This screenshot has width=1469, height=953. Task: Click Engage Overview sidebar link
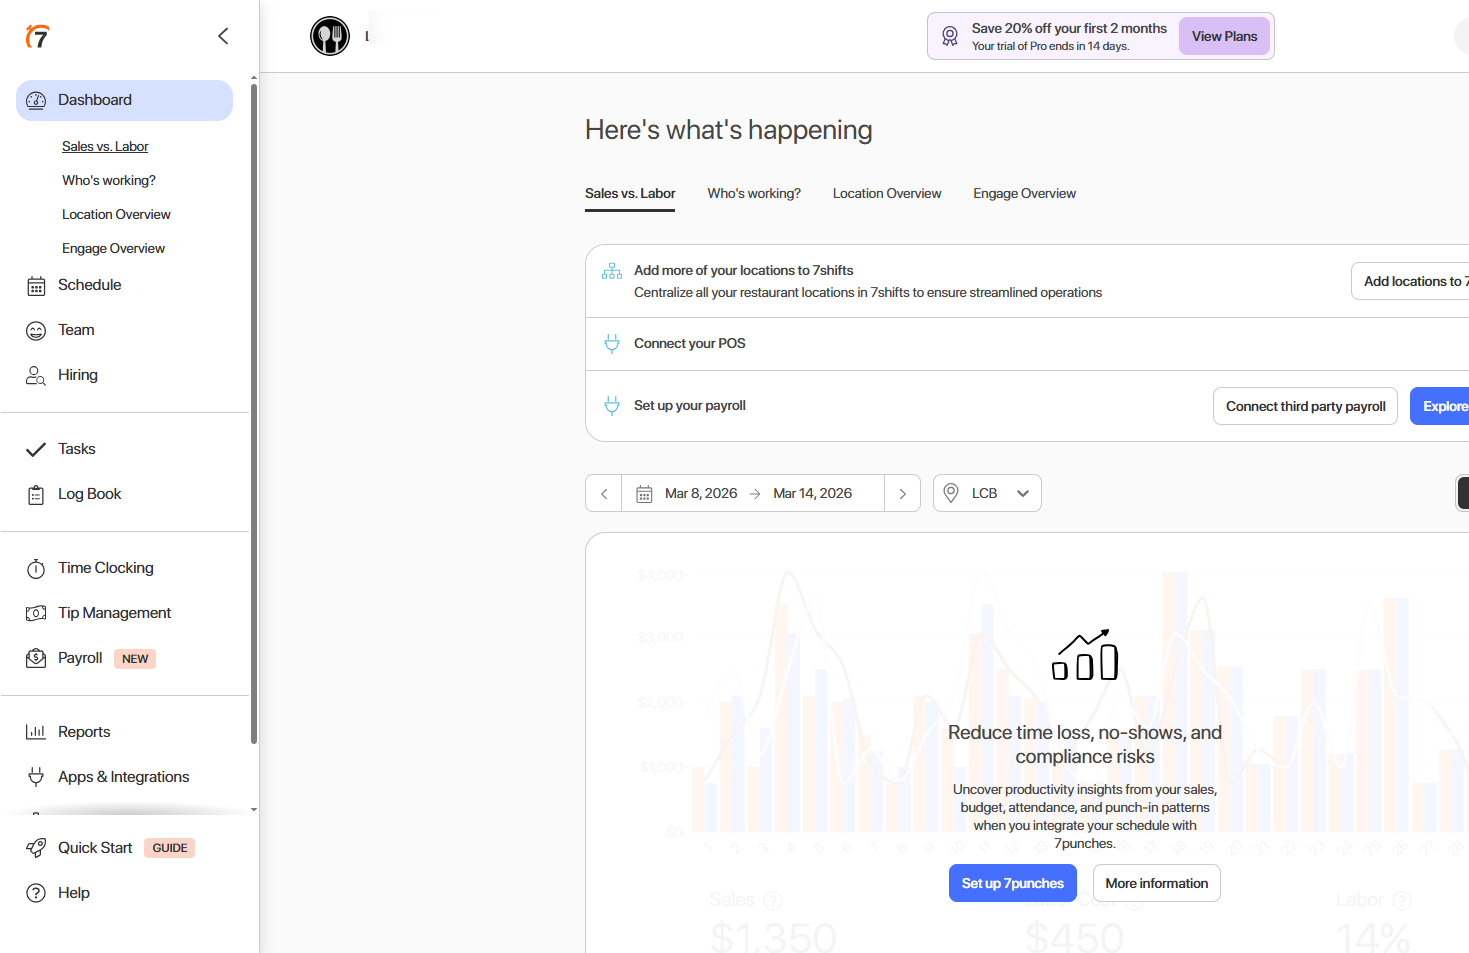(113, 249)
